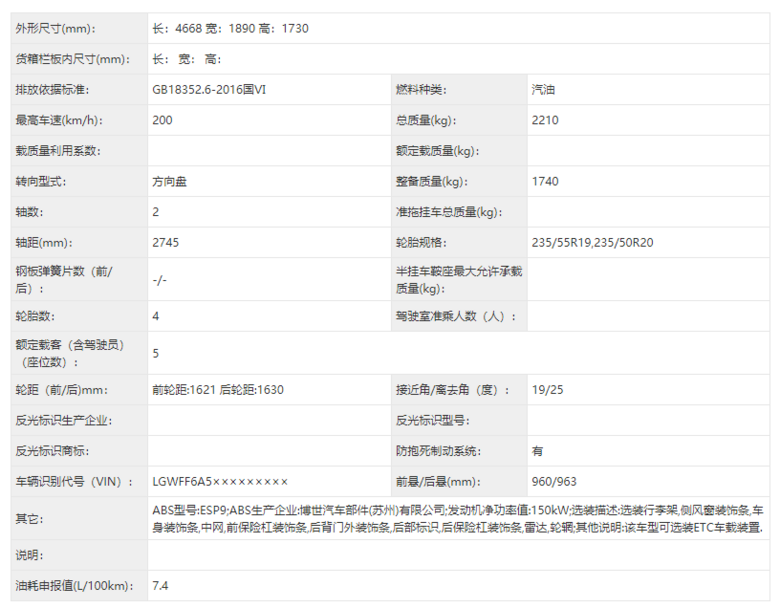
Task: Click the 半挂车鞍座最大允许承载质量 label
Action: (459, 280)
